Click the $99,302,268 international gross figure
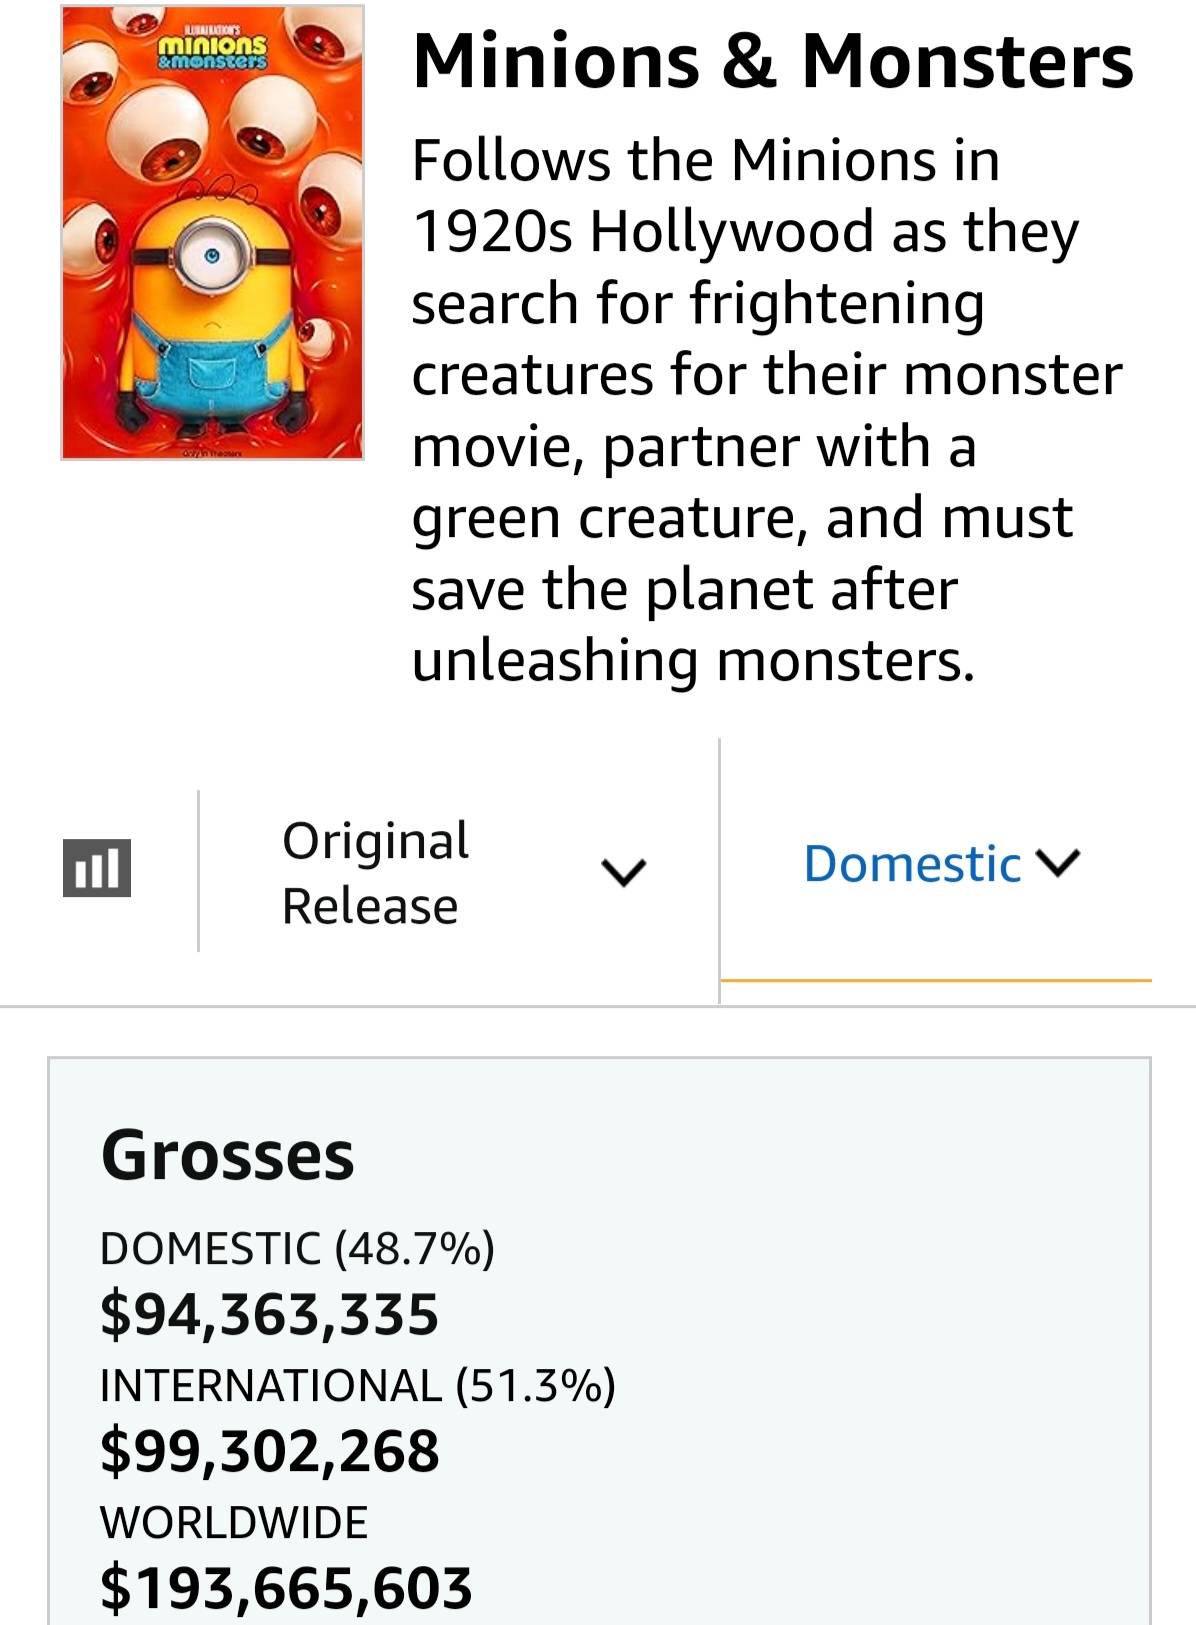The height and width of the screenshot is (1625, 1196). pyautogui.click(x=269, y=1451)
